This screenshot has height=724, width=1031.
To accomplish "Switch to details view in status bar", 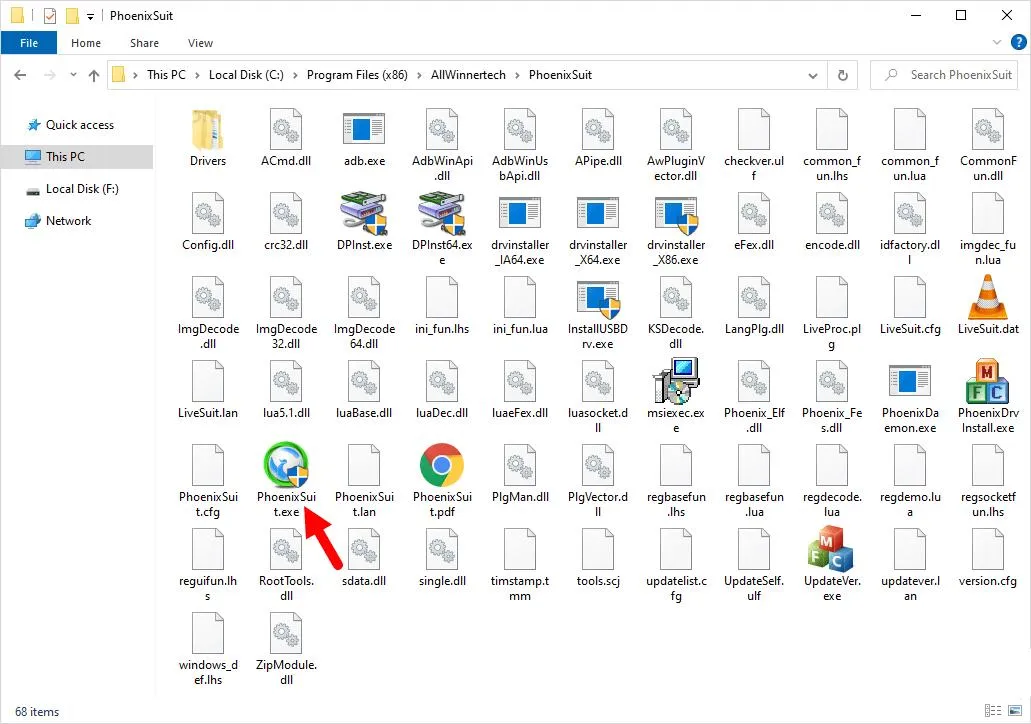I will click(993, 711).
